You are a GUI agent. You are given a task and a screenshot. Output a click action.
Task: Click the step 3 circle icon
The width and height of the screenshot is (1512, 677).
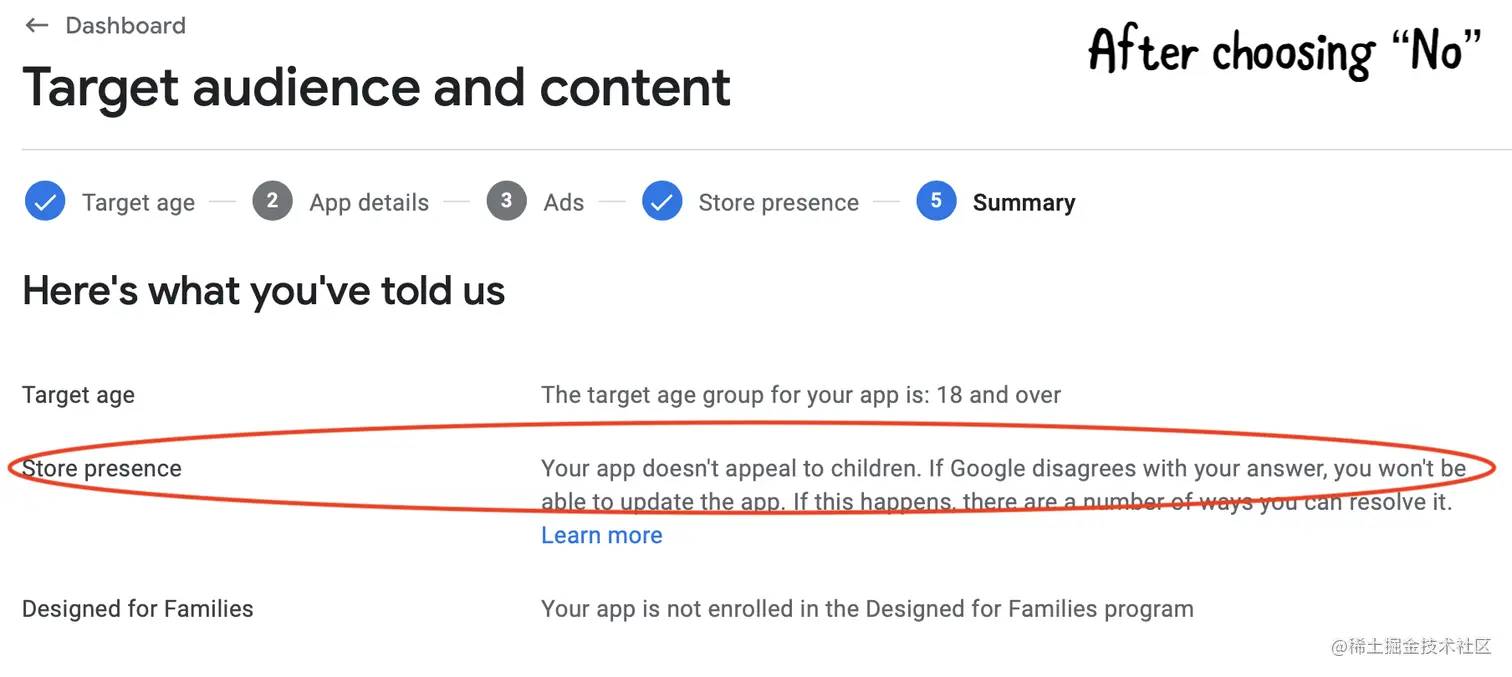point(506,201)
